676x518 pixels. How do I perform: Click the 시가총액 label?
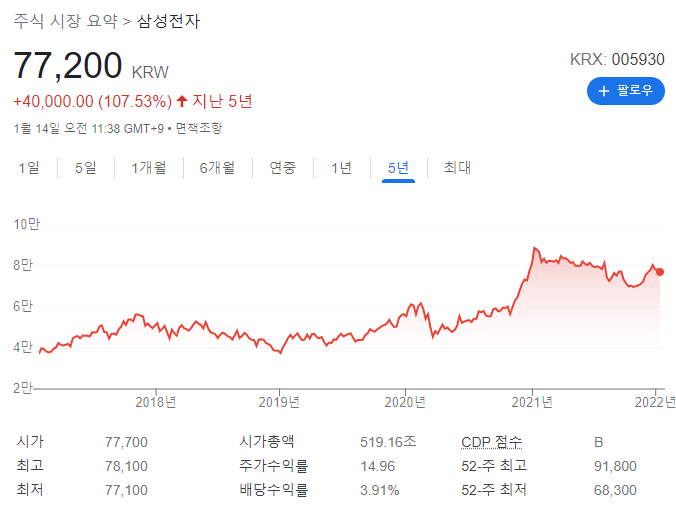tap(267, 442)
